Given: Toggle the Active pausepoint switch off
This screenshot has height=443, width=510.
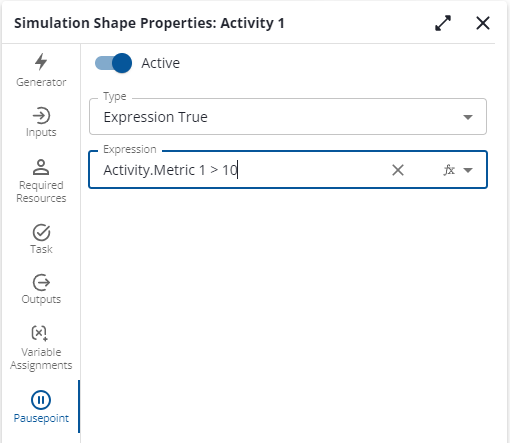Looking at the screenshot, I should tap(113, 63).
